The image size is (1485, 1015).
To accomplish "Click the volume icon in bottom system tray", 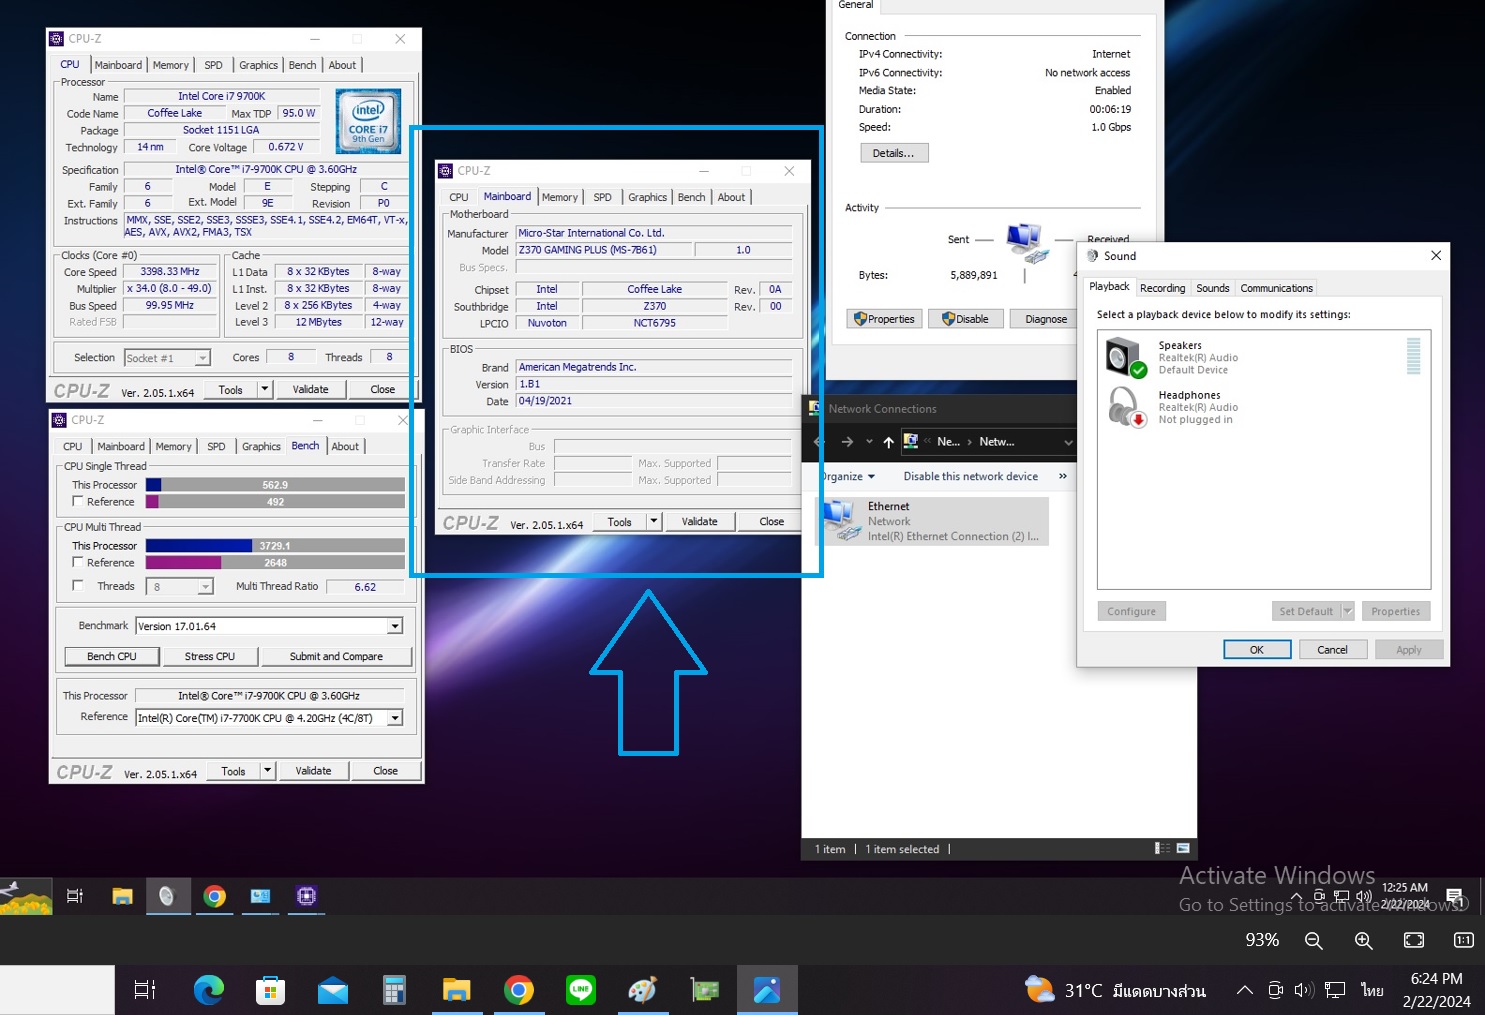I will 1304,990.
